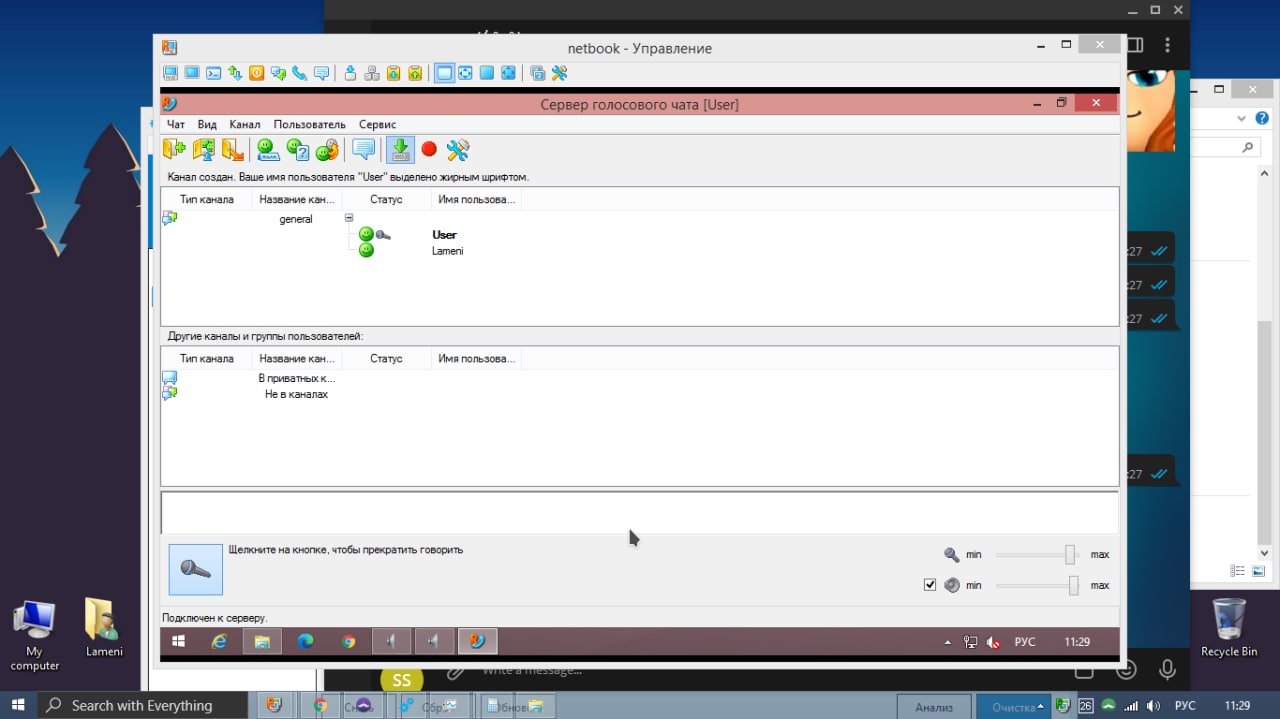1280x719 pixels.
Task: Select the Не в каналах row
Action: (x=296, y=394)
